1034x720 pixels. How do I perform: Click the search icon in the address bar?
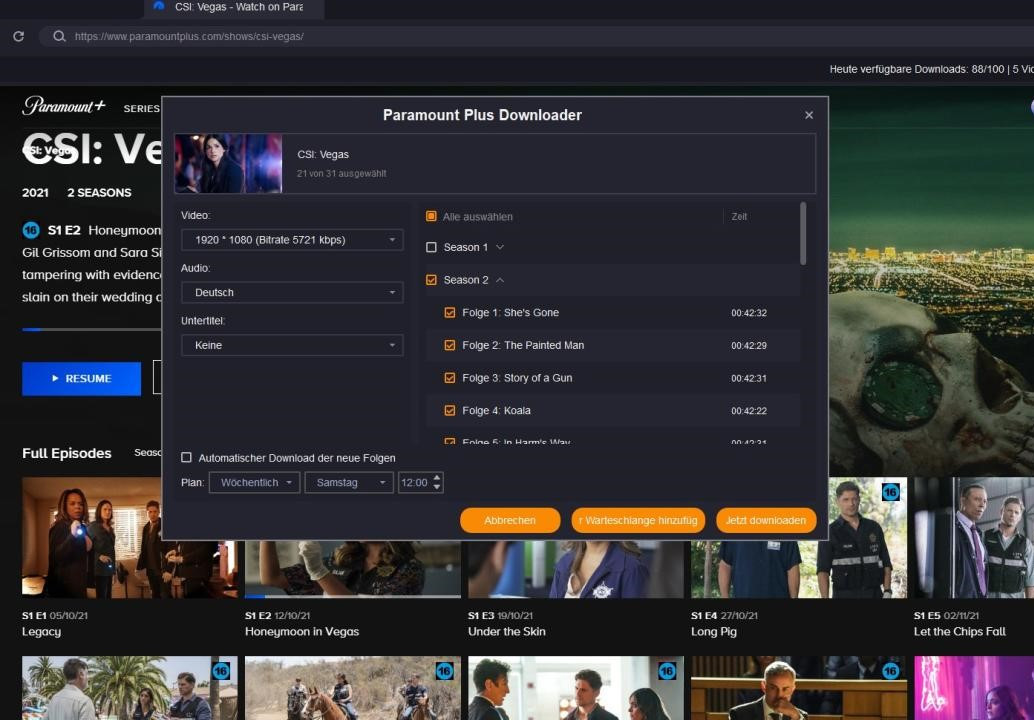[x=59, y=36]
